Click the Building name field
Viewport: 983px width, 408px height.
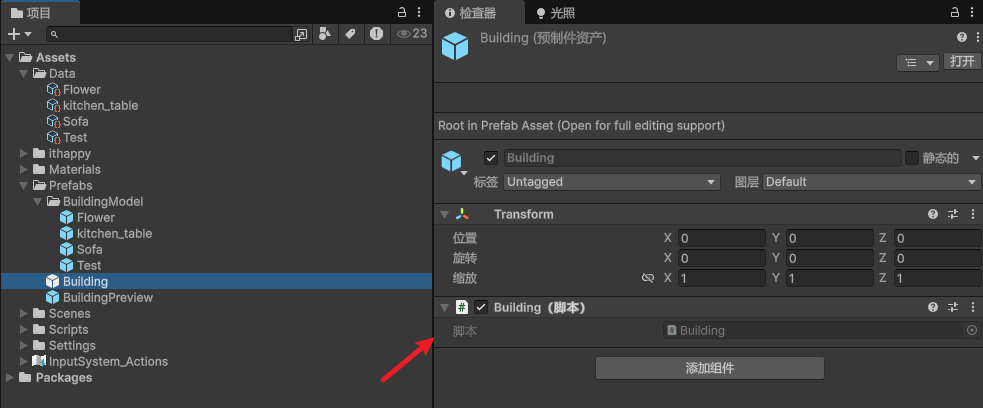point(702,158)
